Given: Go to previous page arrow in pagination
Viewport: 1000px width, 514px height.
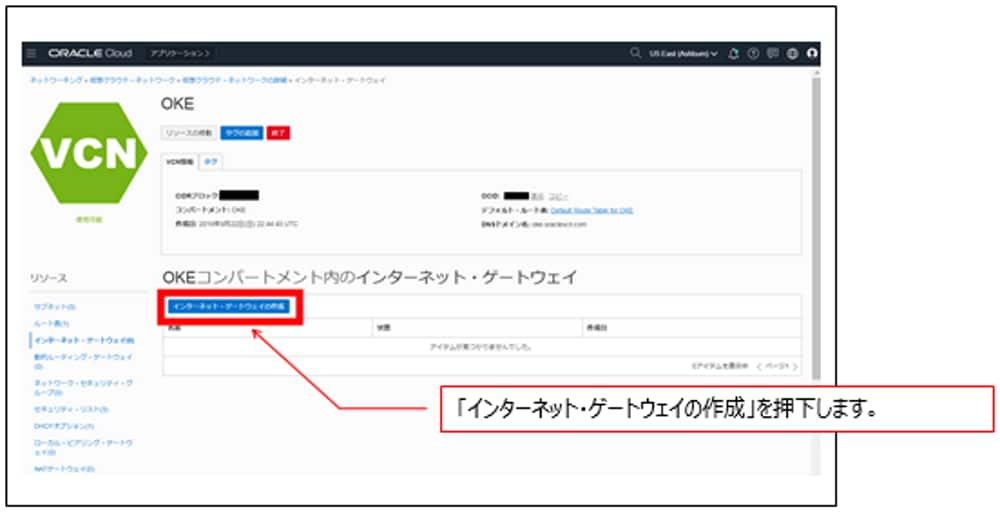Looking at the screenshot, I should point(760,367).
